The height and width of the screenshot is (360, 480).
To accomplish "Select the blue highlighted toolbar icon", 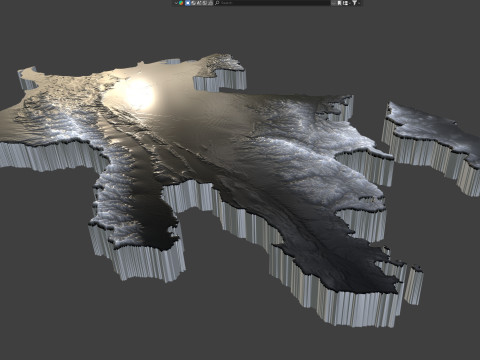I will [x=188, y=3].
